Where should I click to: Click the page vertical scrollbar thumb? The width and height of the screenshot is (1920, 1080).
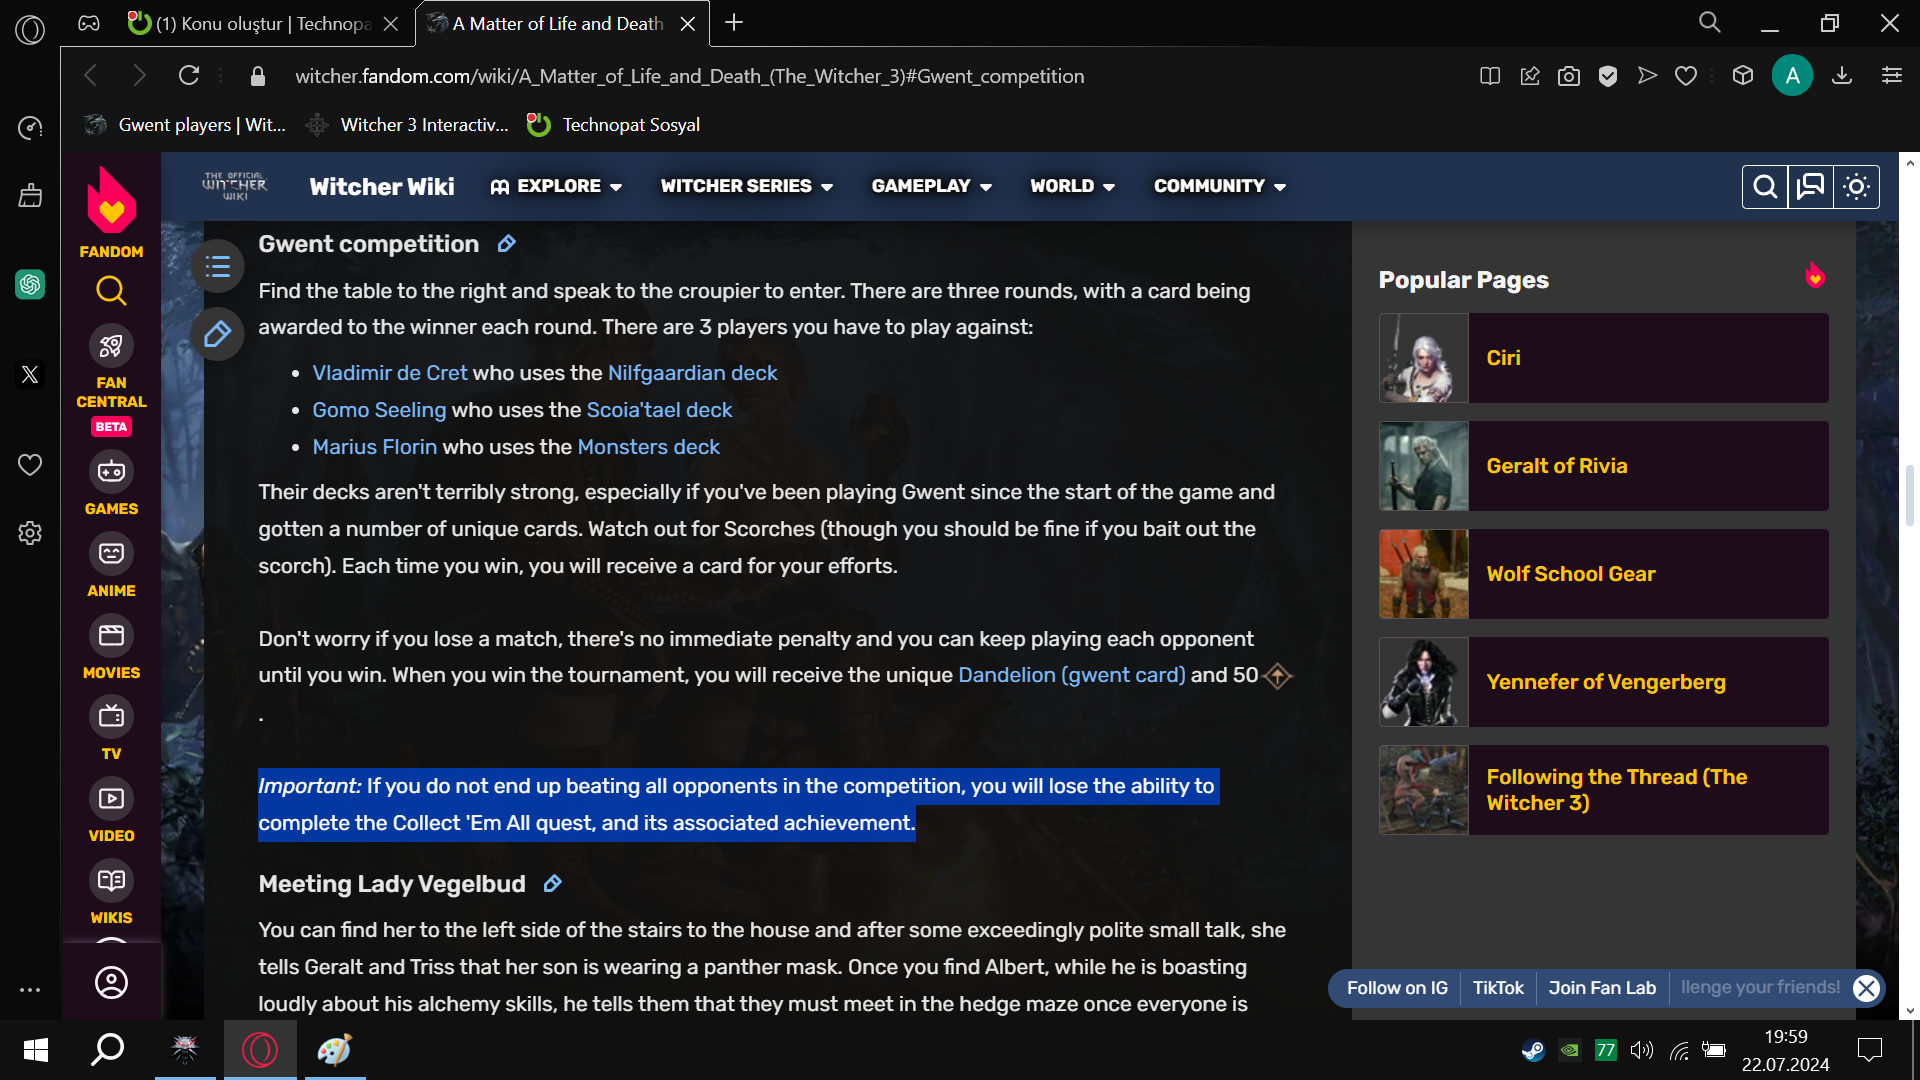point(1910,494)
